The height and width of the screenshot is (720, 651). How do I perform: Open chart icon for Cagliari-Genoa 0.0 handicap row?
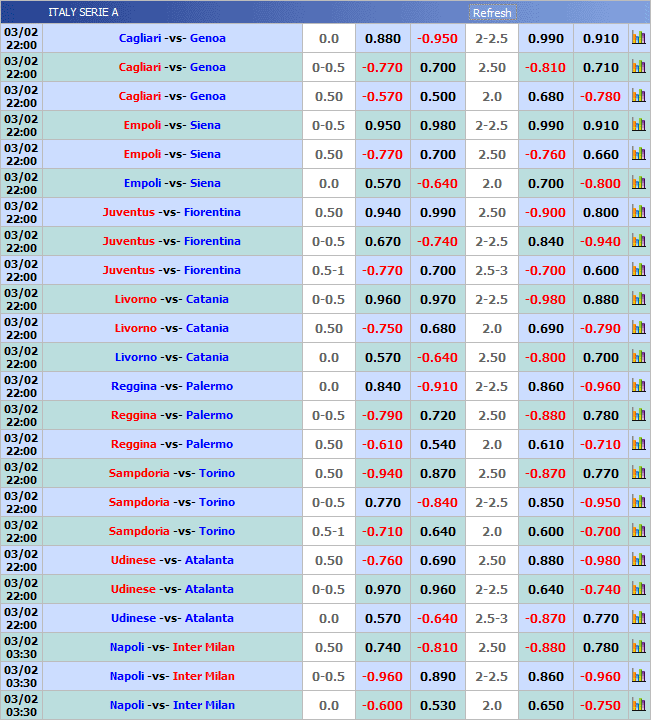tap(638, 38)
